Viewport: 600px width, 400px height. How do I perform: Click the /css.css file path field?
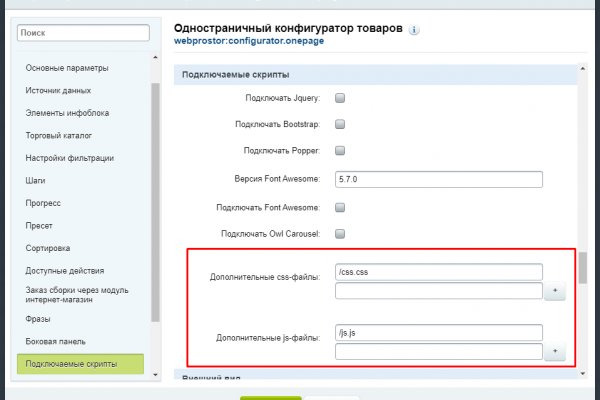(x=437, y=271)
